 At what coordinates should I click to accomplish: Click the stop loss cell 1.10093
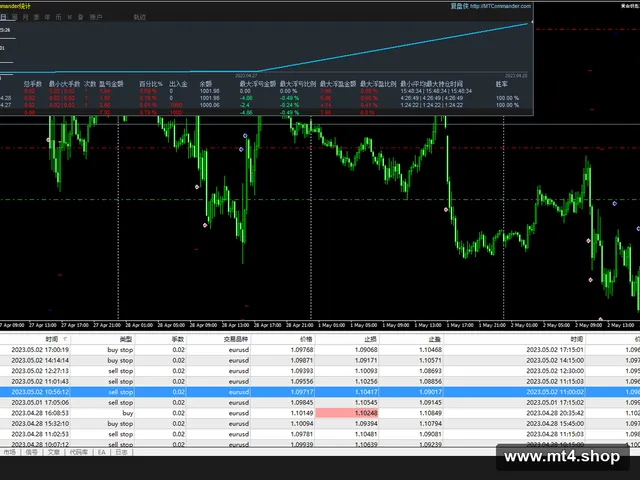pyautogui.click(x=366, y=371)
